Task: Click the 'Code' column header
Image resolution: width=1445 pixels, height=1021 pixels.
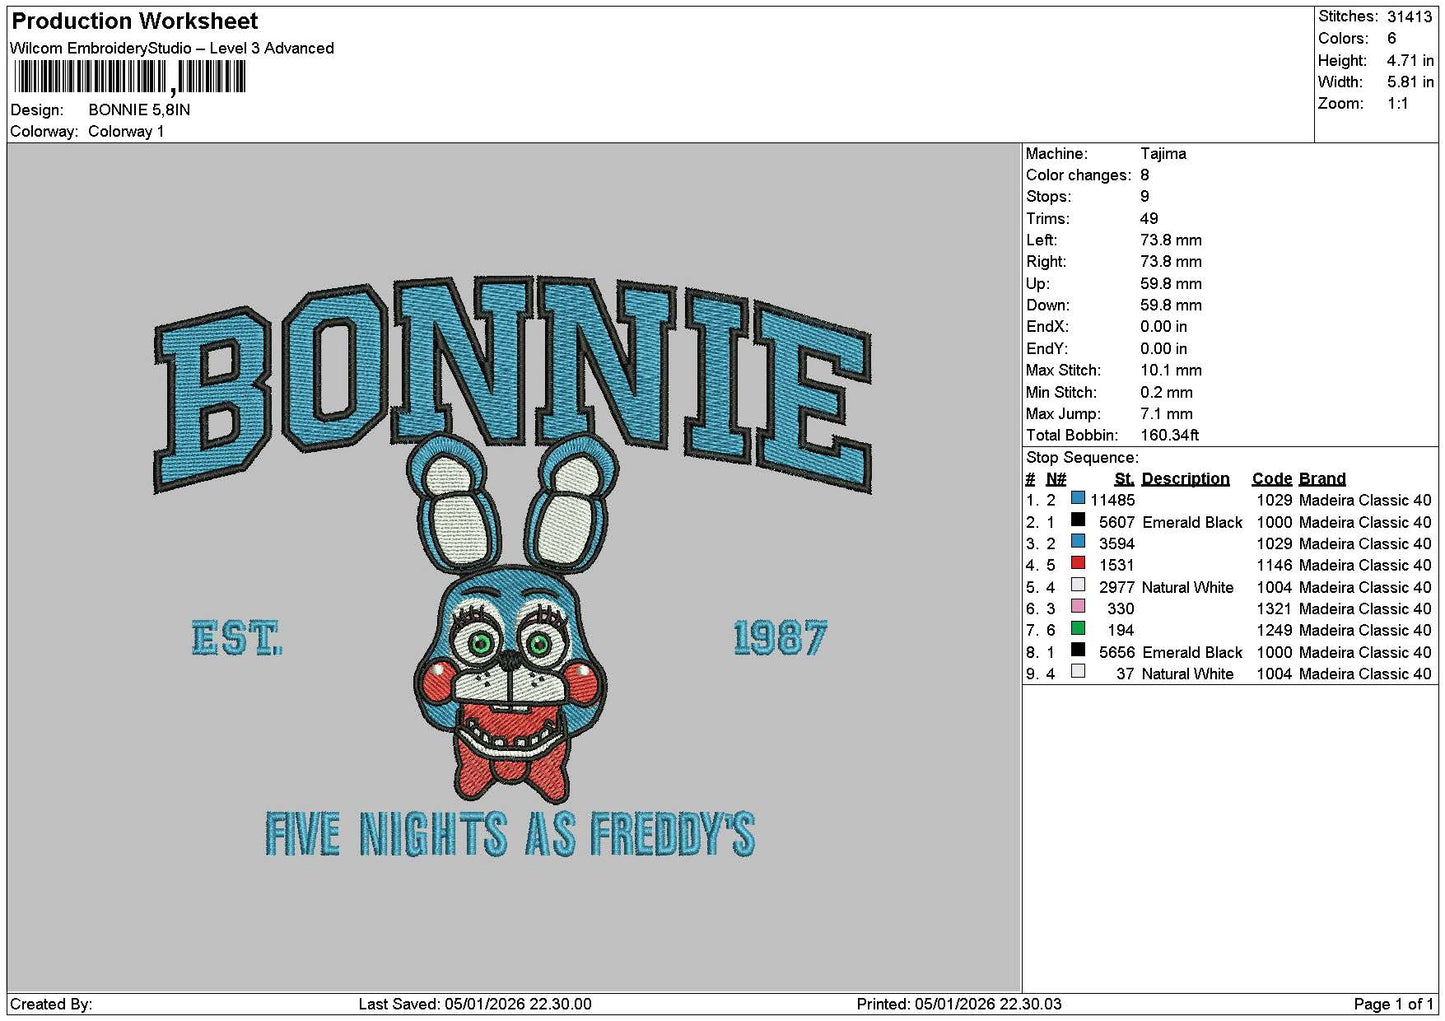Action: (1272, 479)
